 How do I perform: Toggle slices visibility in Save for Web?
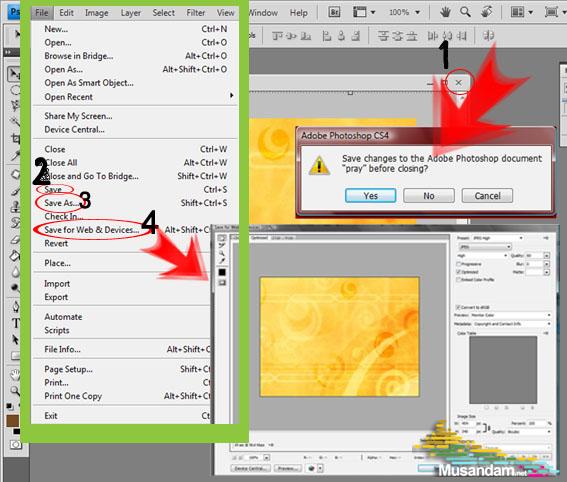pos(222,283)
